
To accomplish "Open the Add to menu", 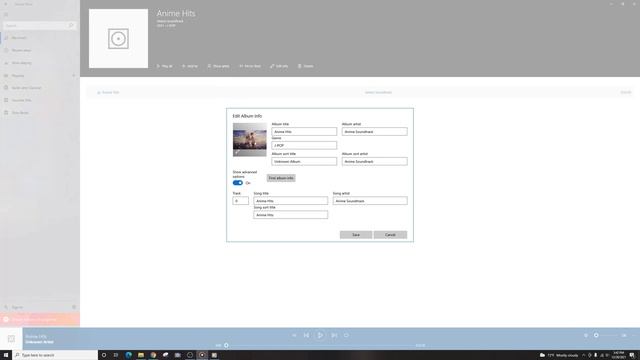I will point(190,66).
